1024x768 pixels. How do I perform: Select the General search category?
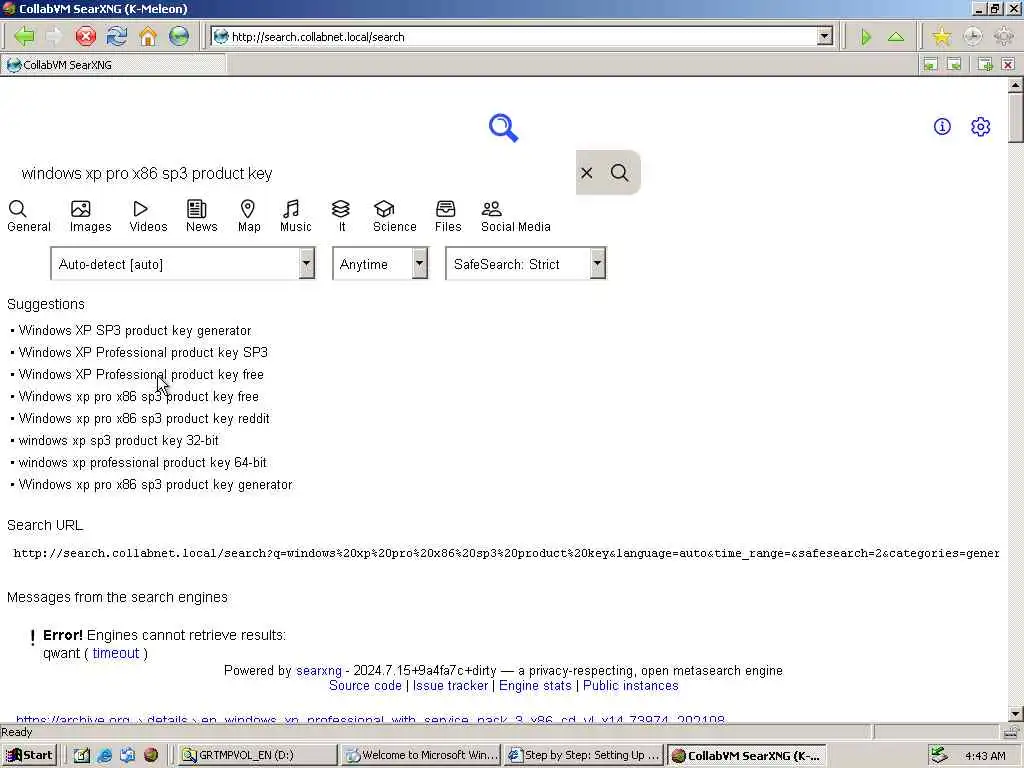pos(29,216)
